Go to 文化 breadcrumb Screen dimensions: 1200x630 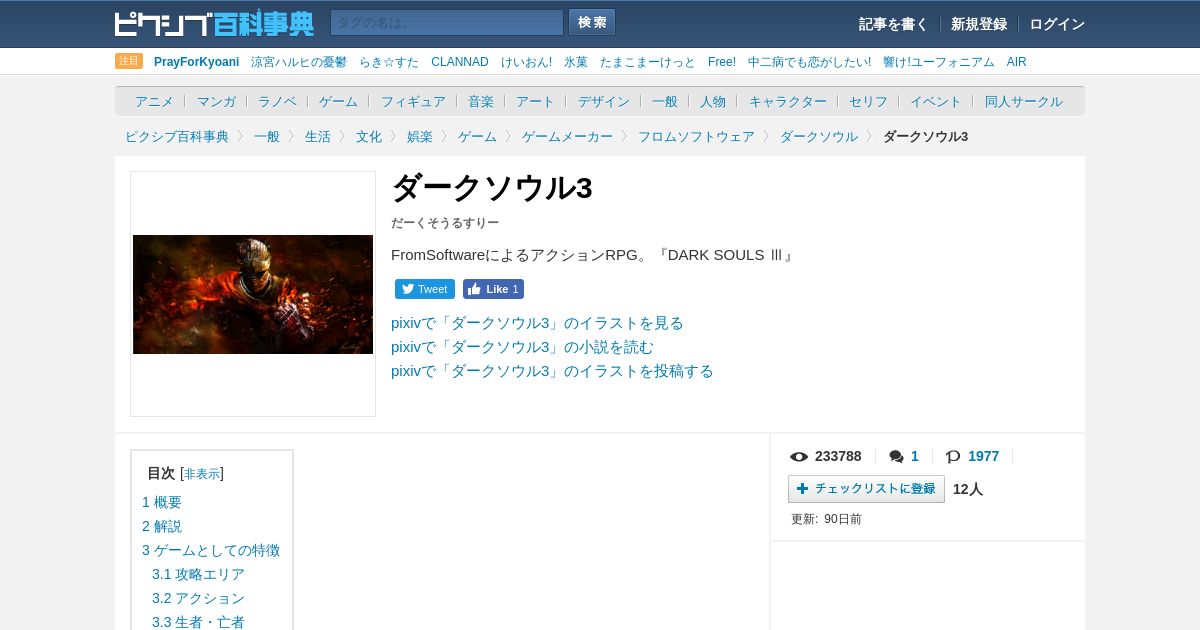pyautogui.click(x=369, y=136)
